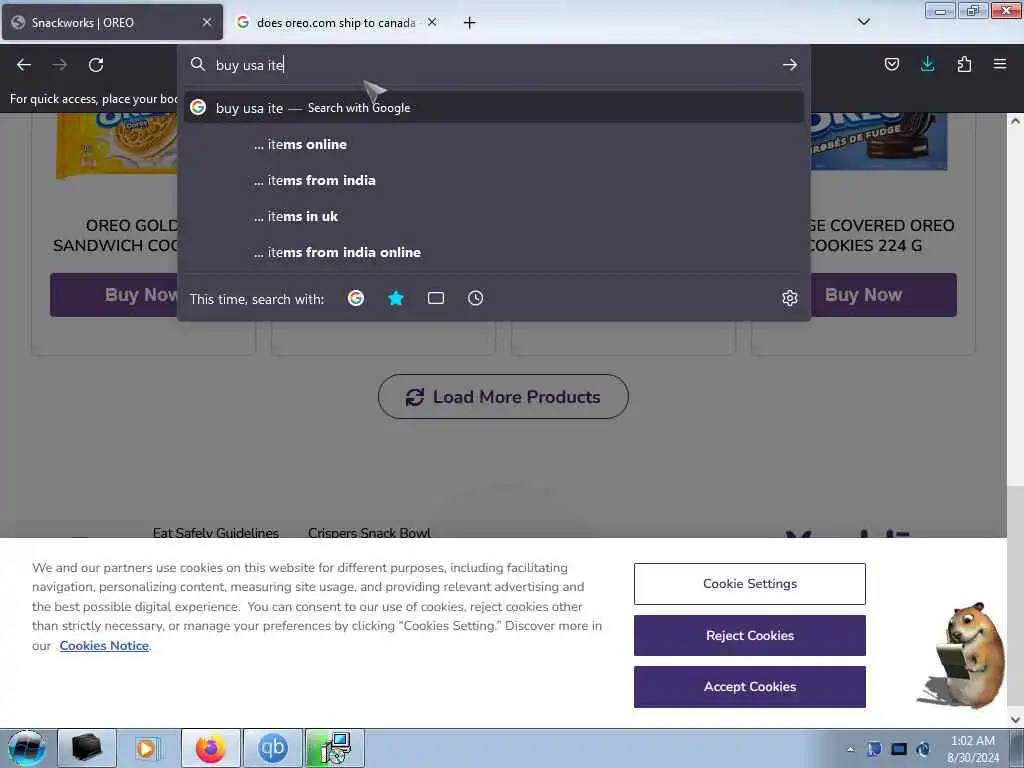The height and width of the screenshot is (768, 1024).
Task: Expand the list all tabs chevron
Action: 864,22
